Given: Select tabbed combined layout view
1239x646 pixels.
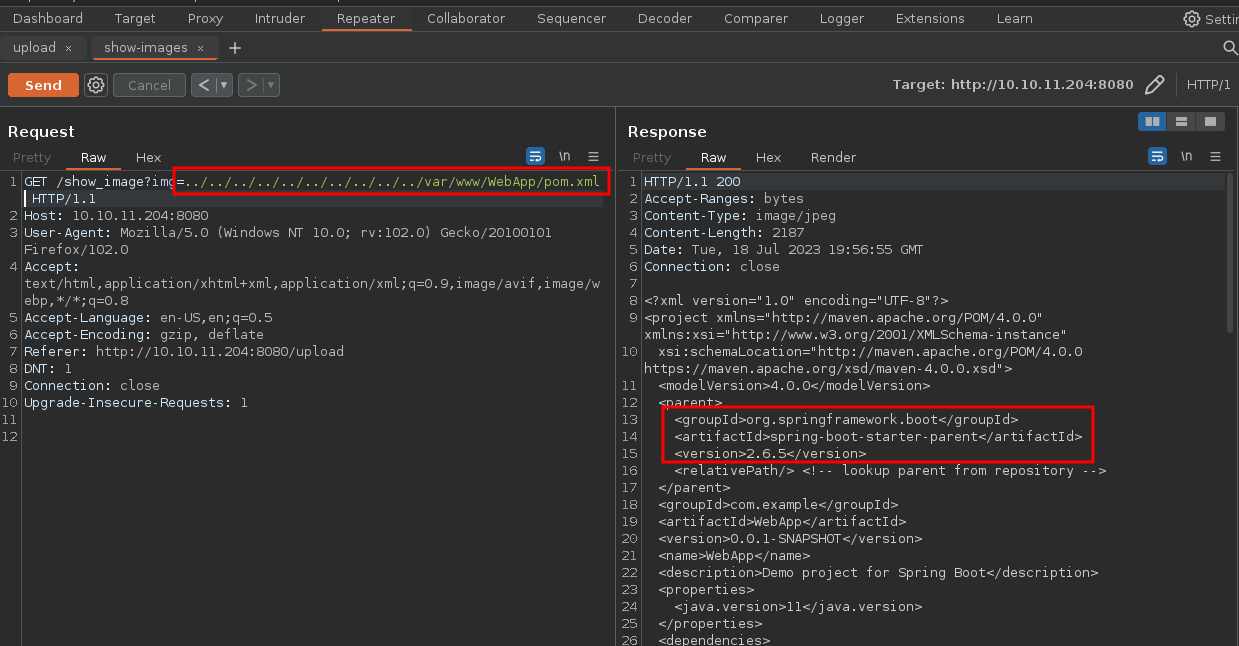Looking at the screenshot, I should pos(1210,121).
